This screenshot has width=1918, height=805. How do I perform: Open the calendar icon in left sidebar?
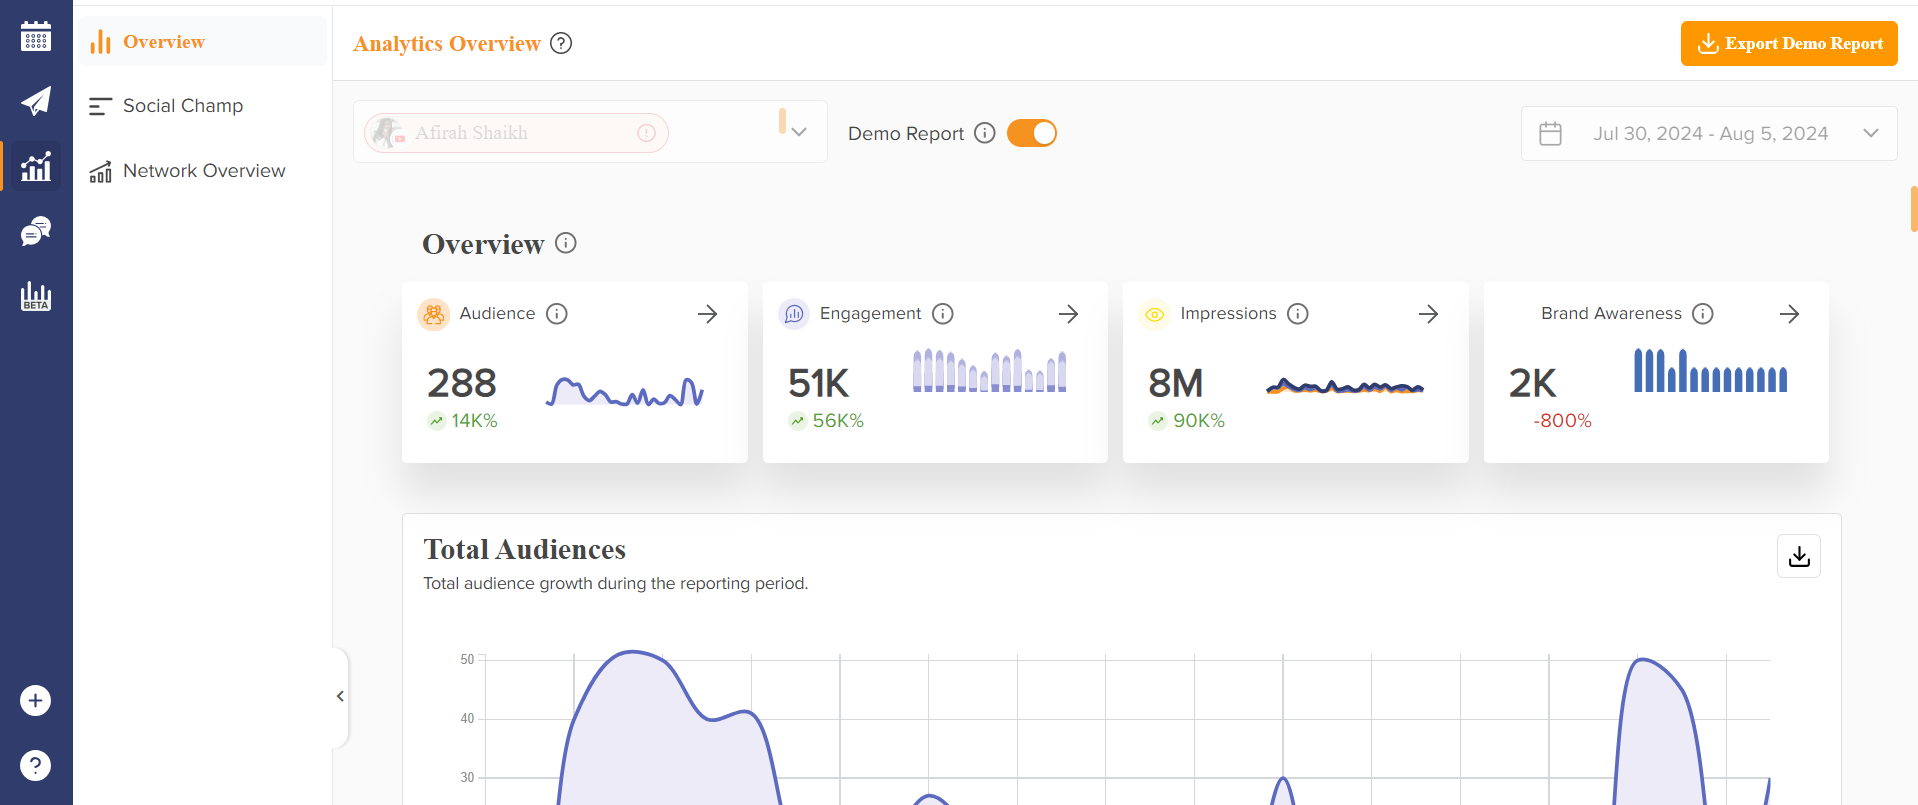[36, 36]
